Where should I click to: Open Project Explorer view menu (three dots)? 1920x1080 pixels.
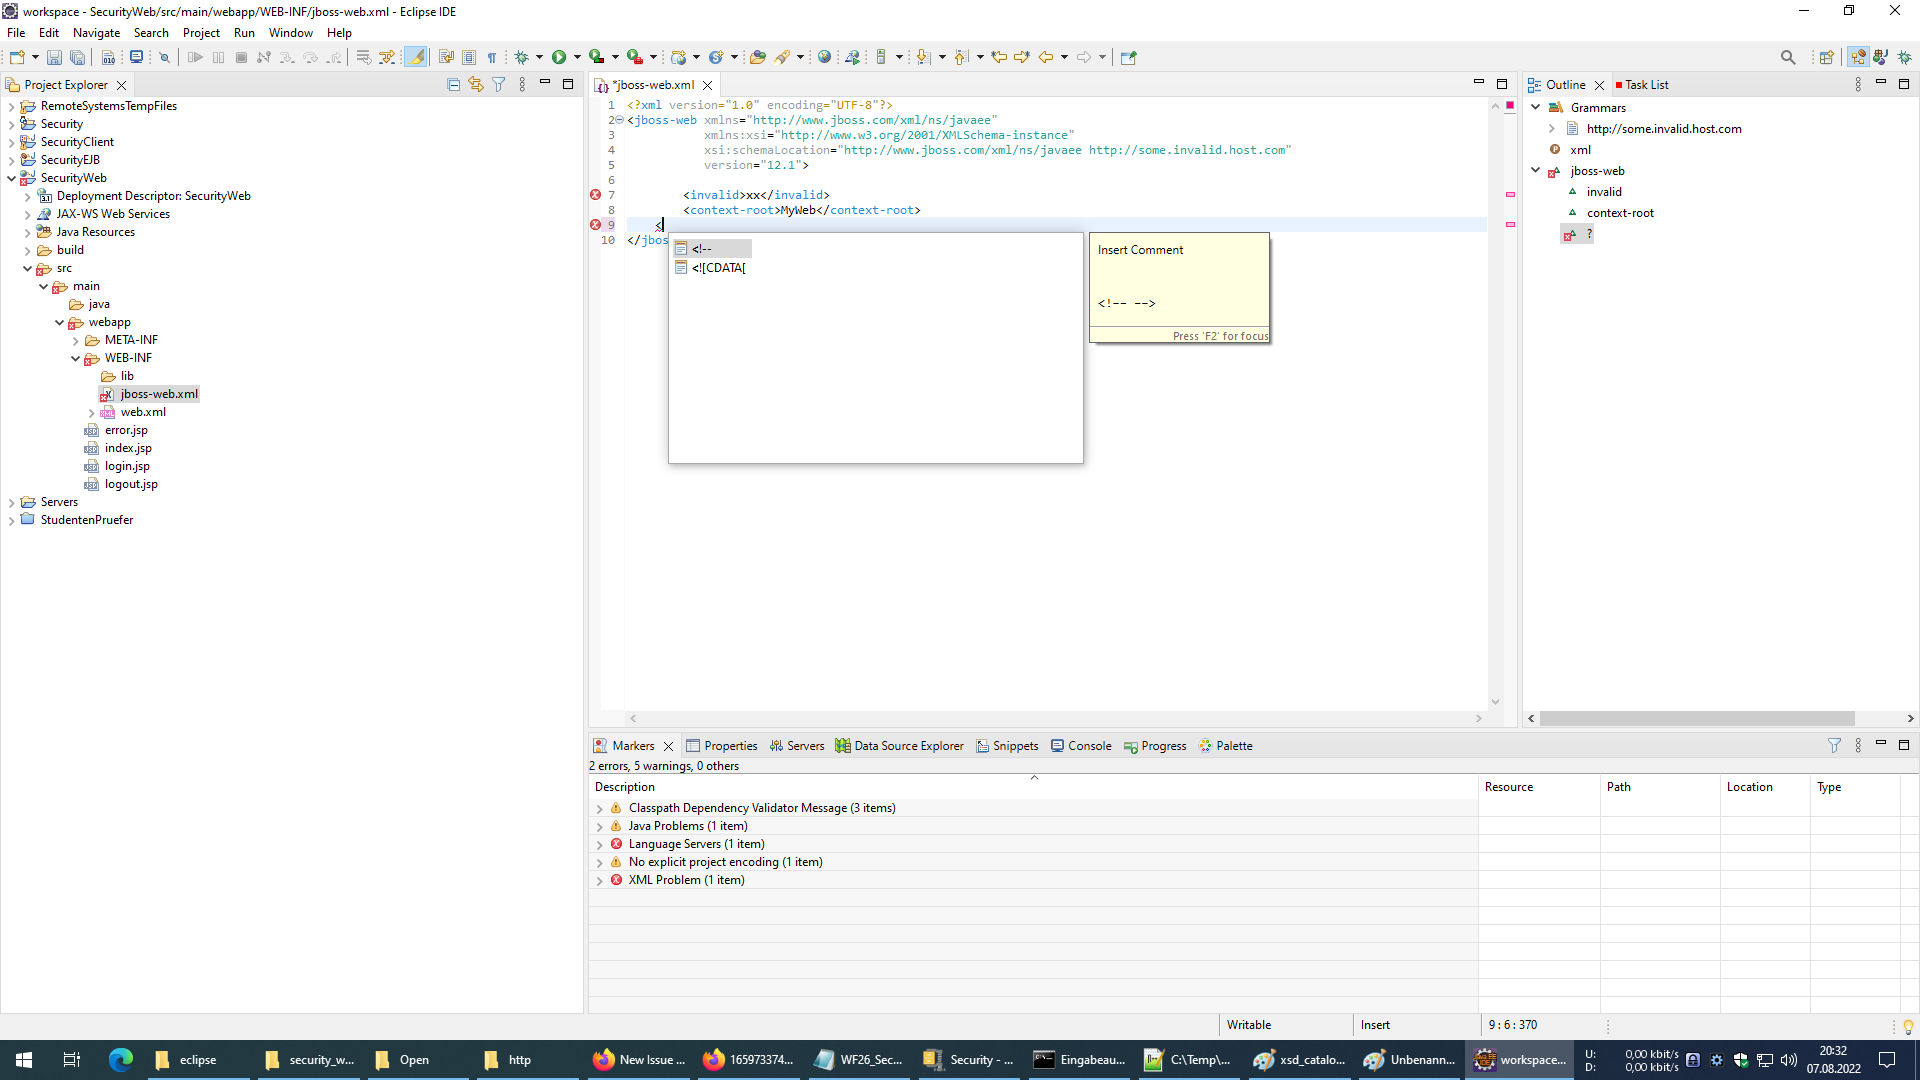click(x=522, y=85)
